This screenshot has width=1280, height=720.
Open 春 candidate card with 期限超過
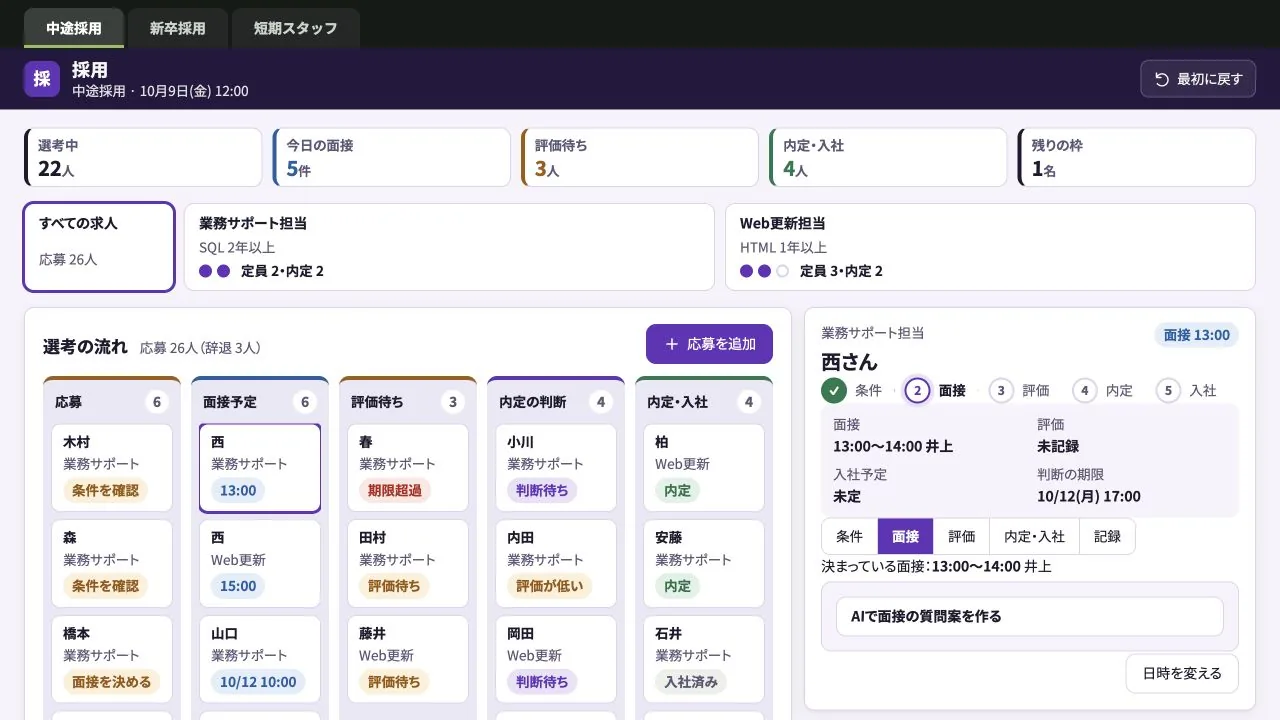coord(408,468)
